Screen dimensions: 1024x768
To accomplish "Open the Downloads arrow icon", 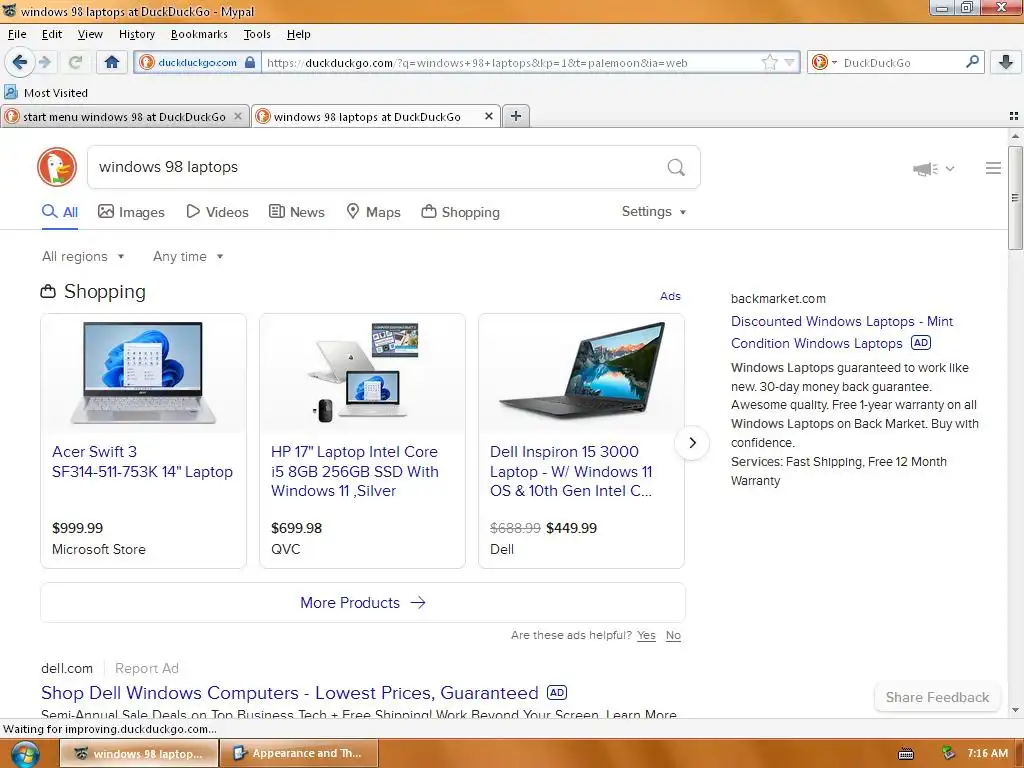I will [x=1006, y=62].
